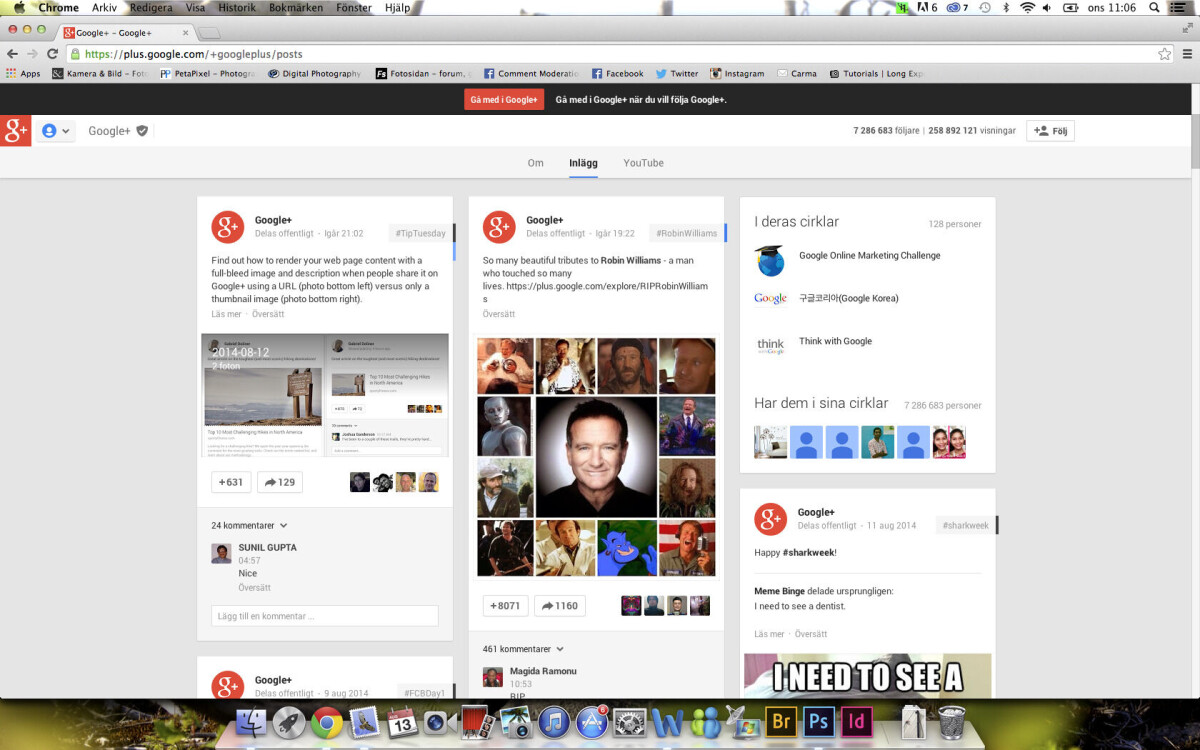Click the red 'Gå med i Google+' button
The width and height of the screenshot is (1200, 750).
pyautogui.click(x=504, y=100)
